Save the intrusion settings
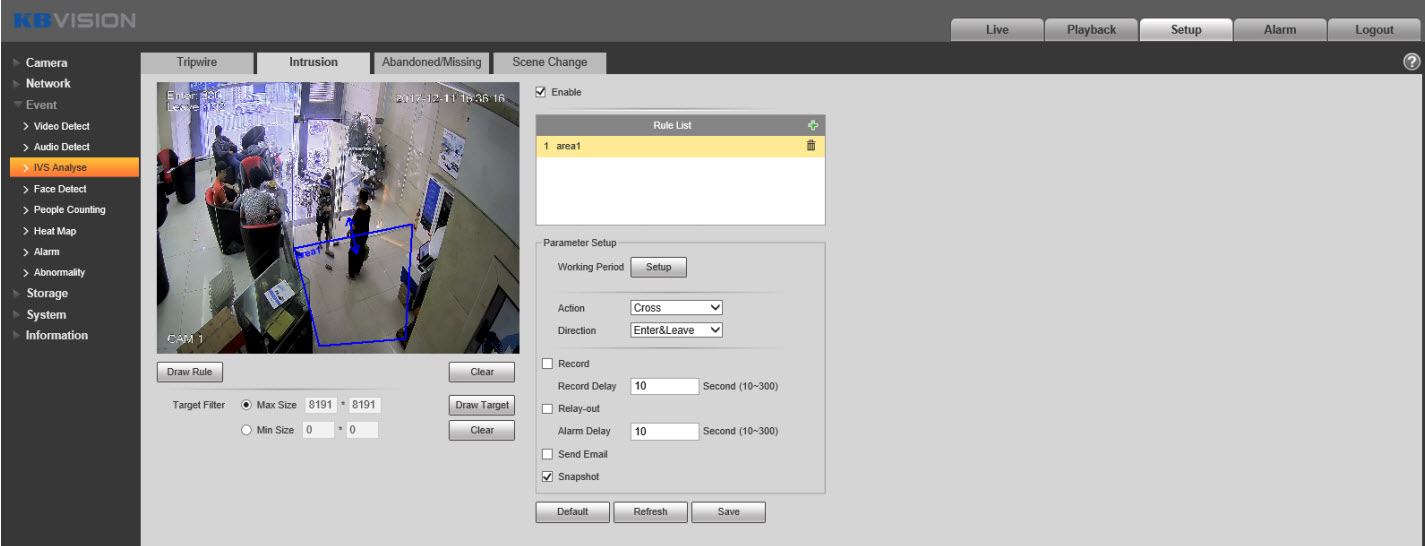 (728, 512)
